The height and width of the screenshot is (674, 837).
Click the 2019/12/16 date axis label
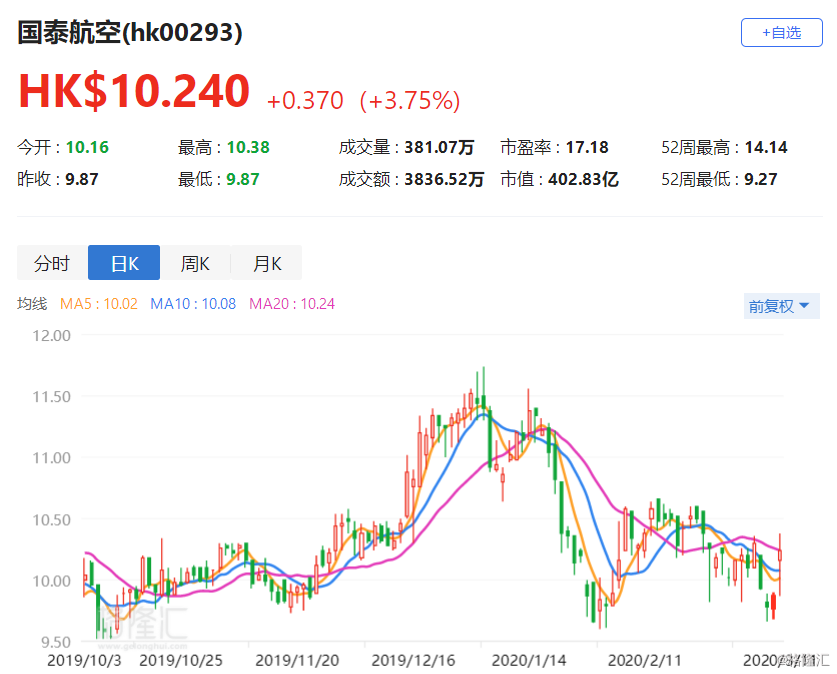pyautogui.click(x=413, y=661)
